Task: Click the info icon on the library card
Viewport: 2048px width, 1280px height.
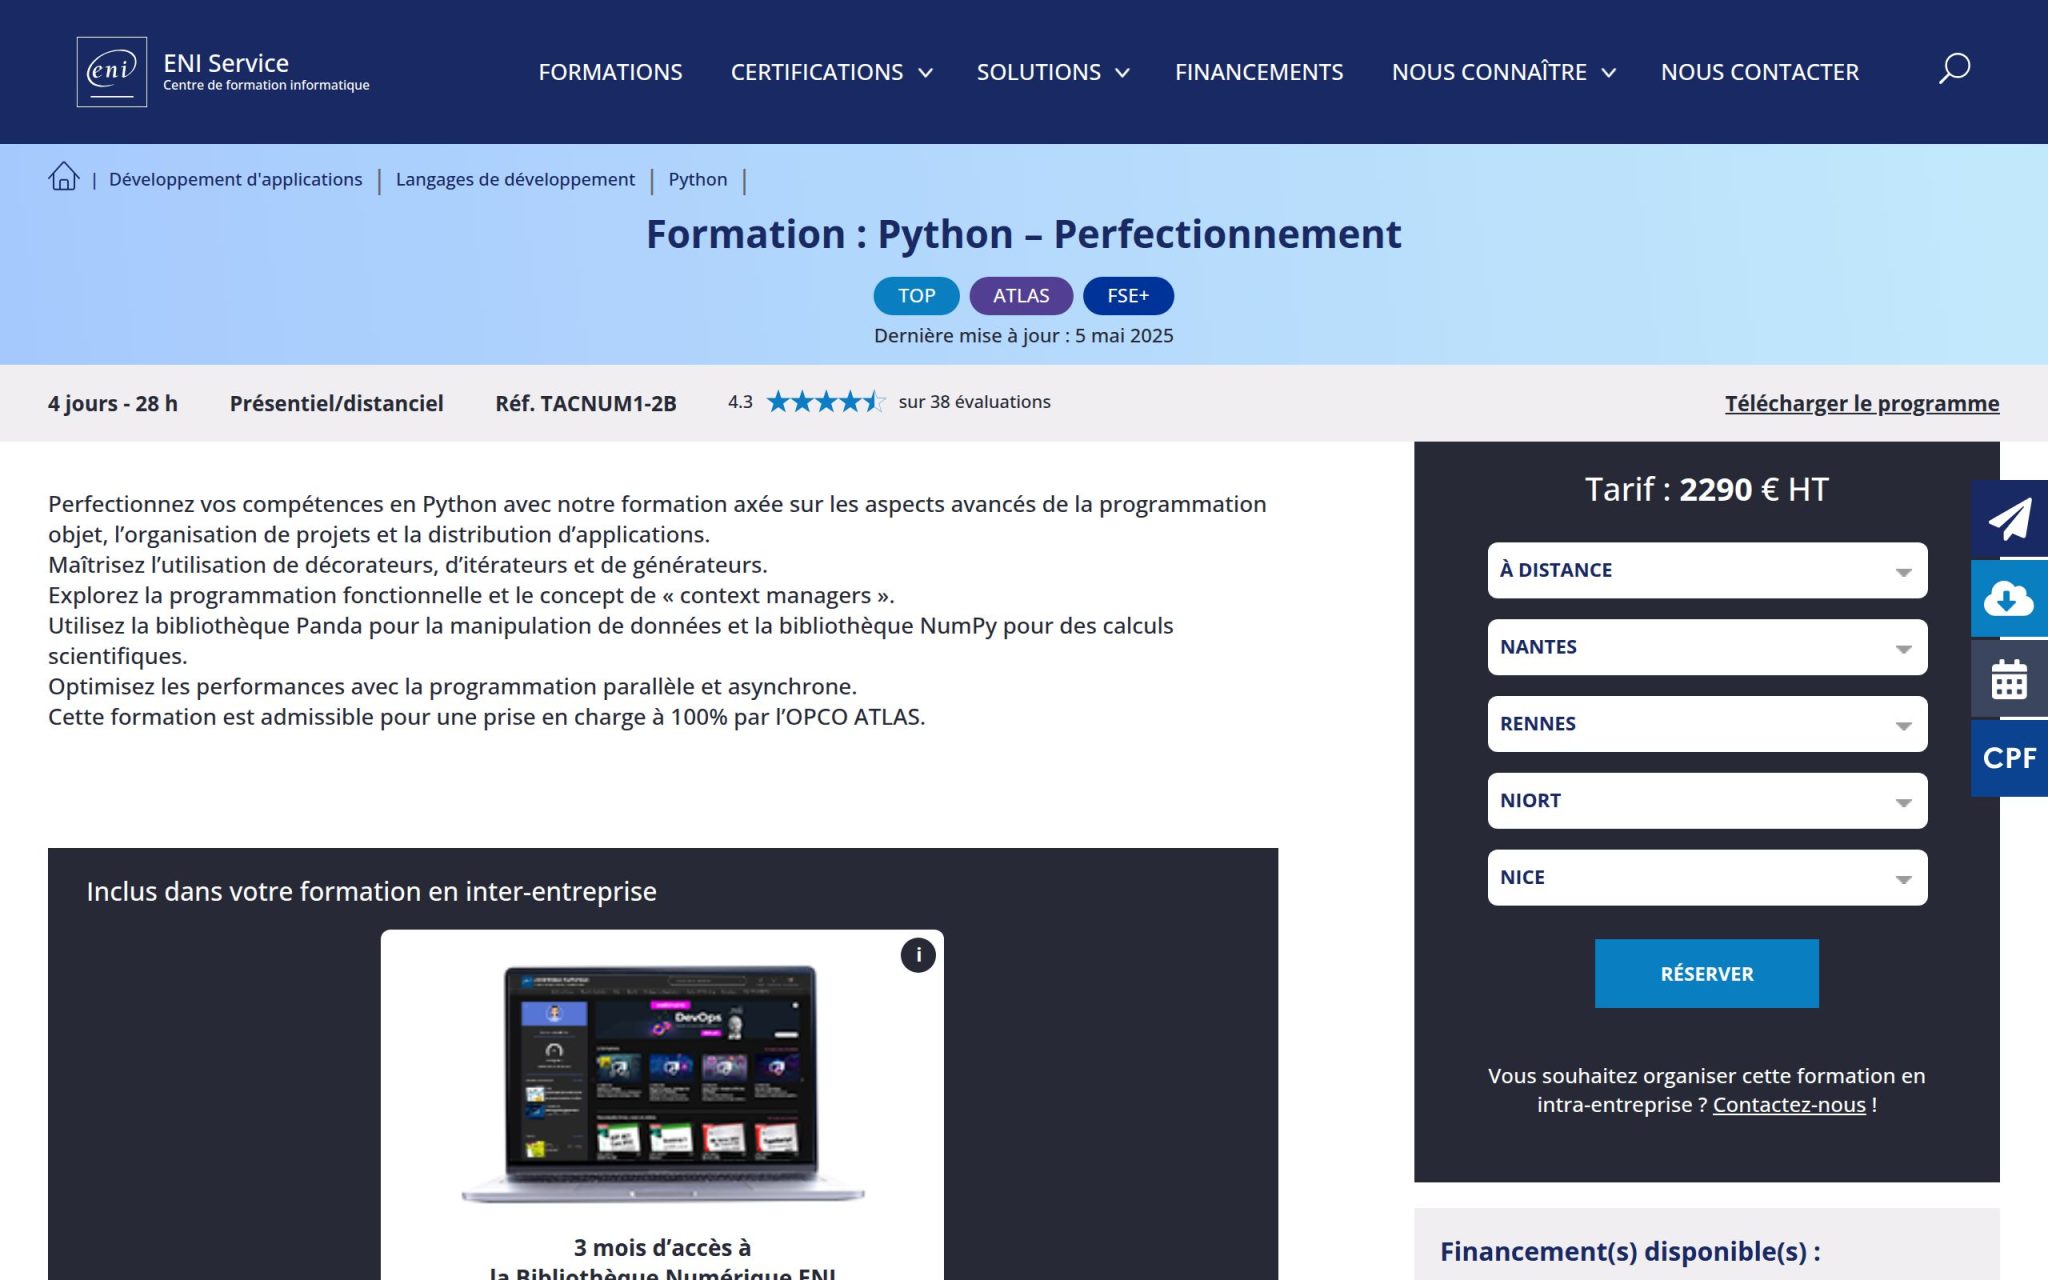Action: click(918, 955)
